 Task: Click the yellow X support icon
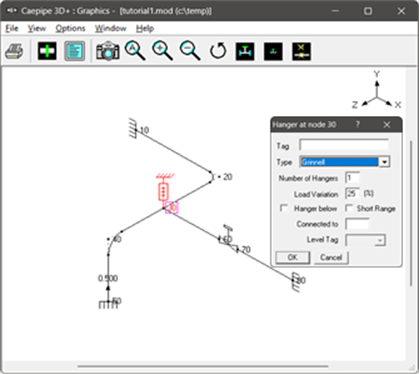(301, 51)
